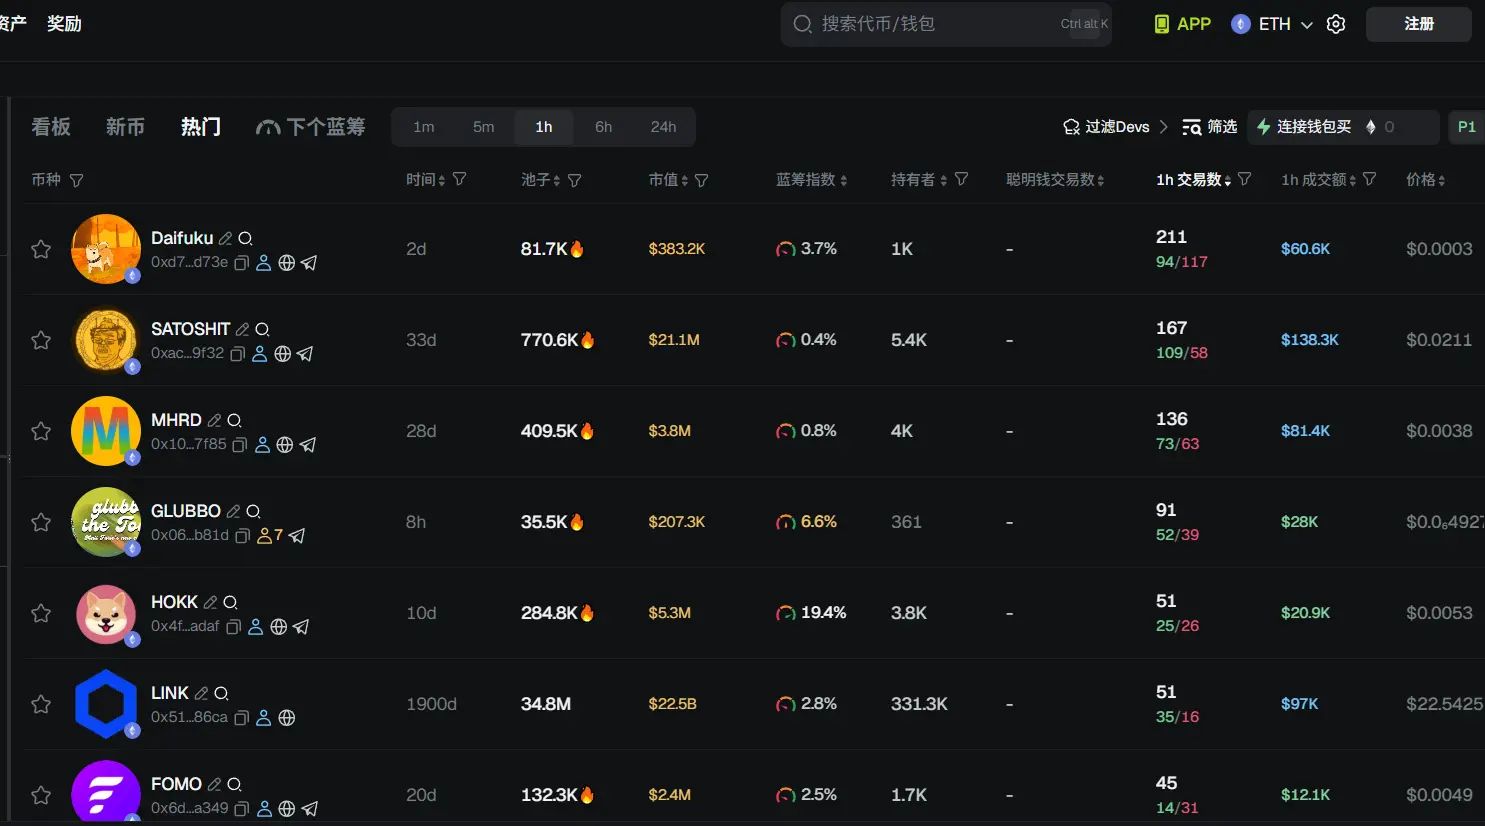Open settings gear icon
Image resolution: width=1485 pixels, height=826 pixels.
pos(1336,24)
